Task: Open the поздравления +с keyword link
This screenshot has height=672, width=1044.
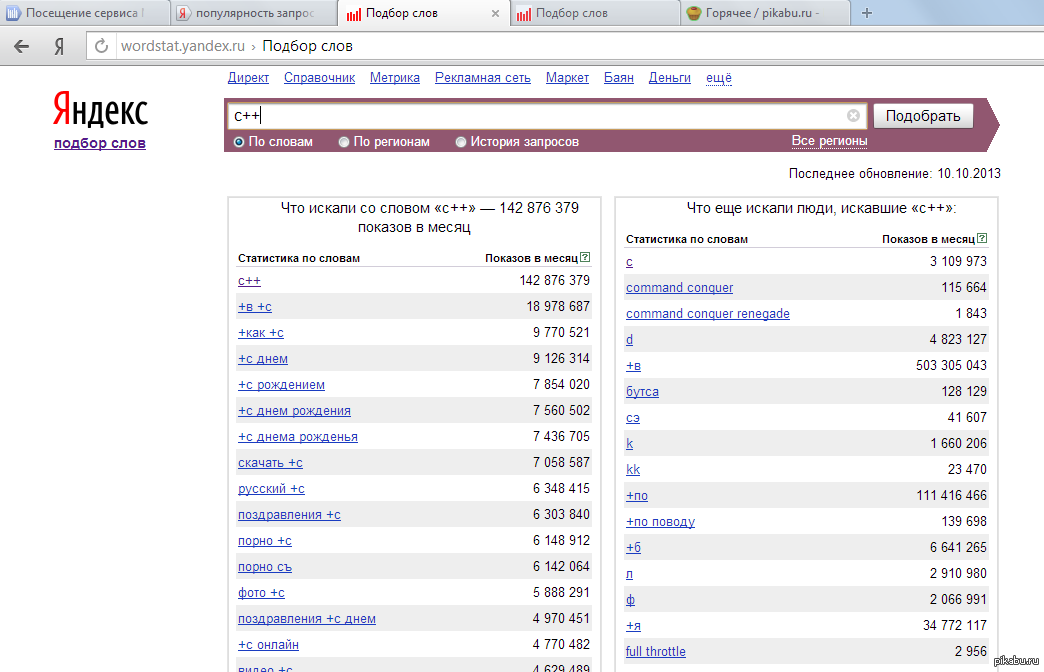Action: pyautogui.click(x=290, y=514)
